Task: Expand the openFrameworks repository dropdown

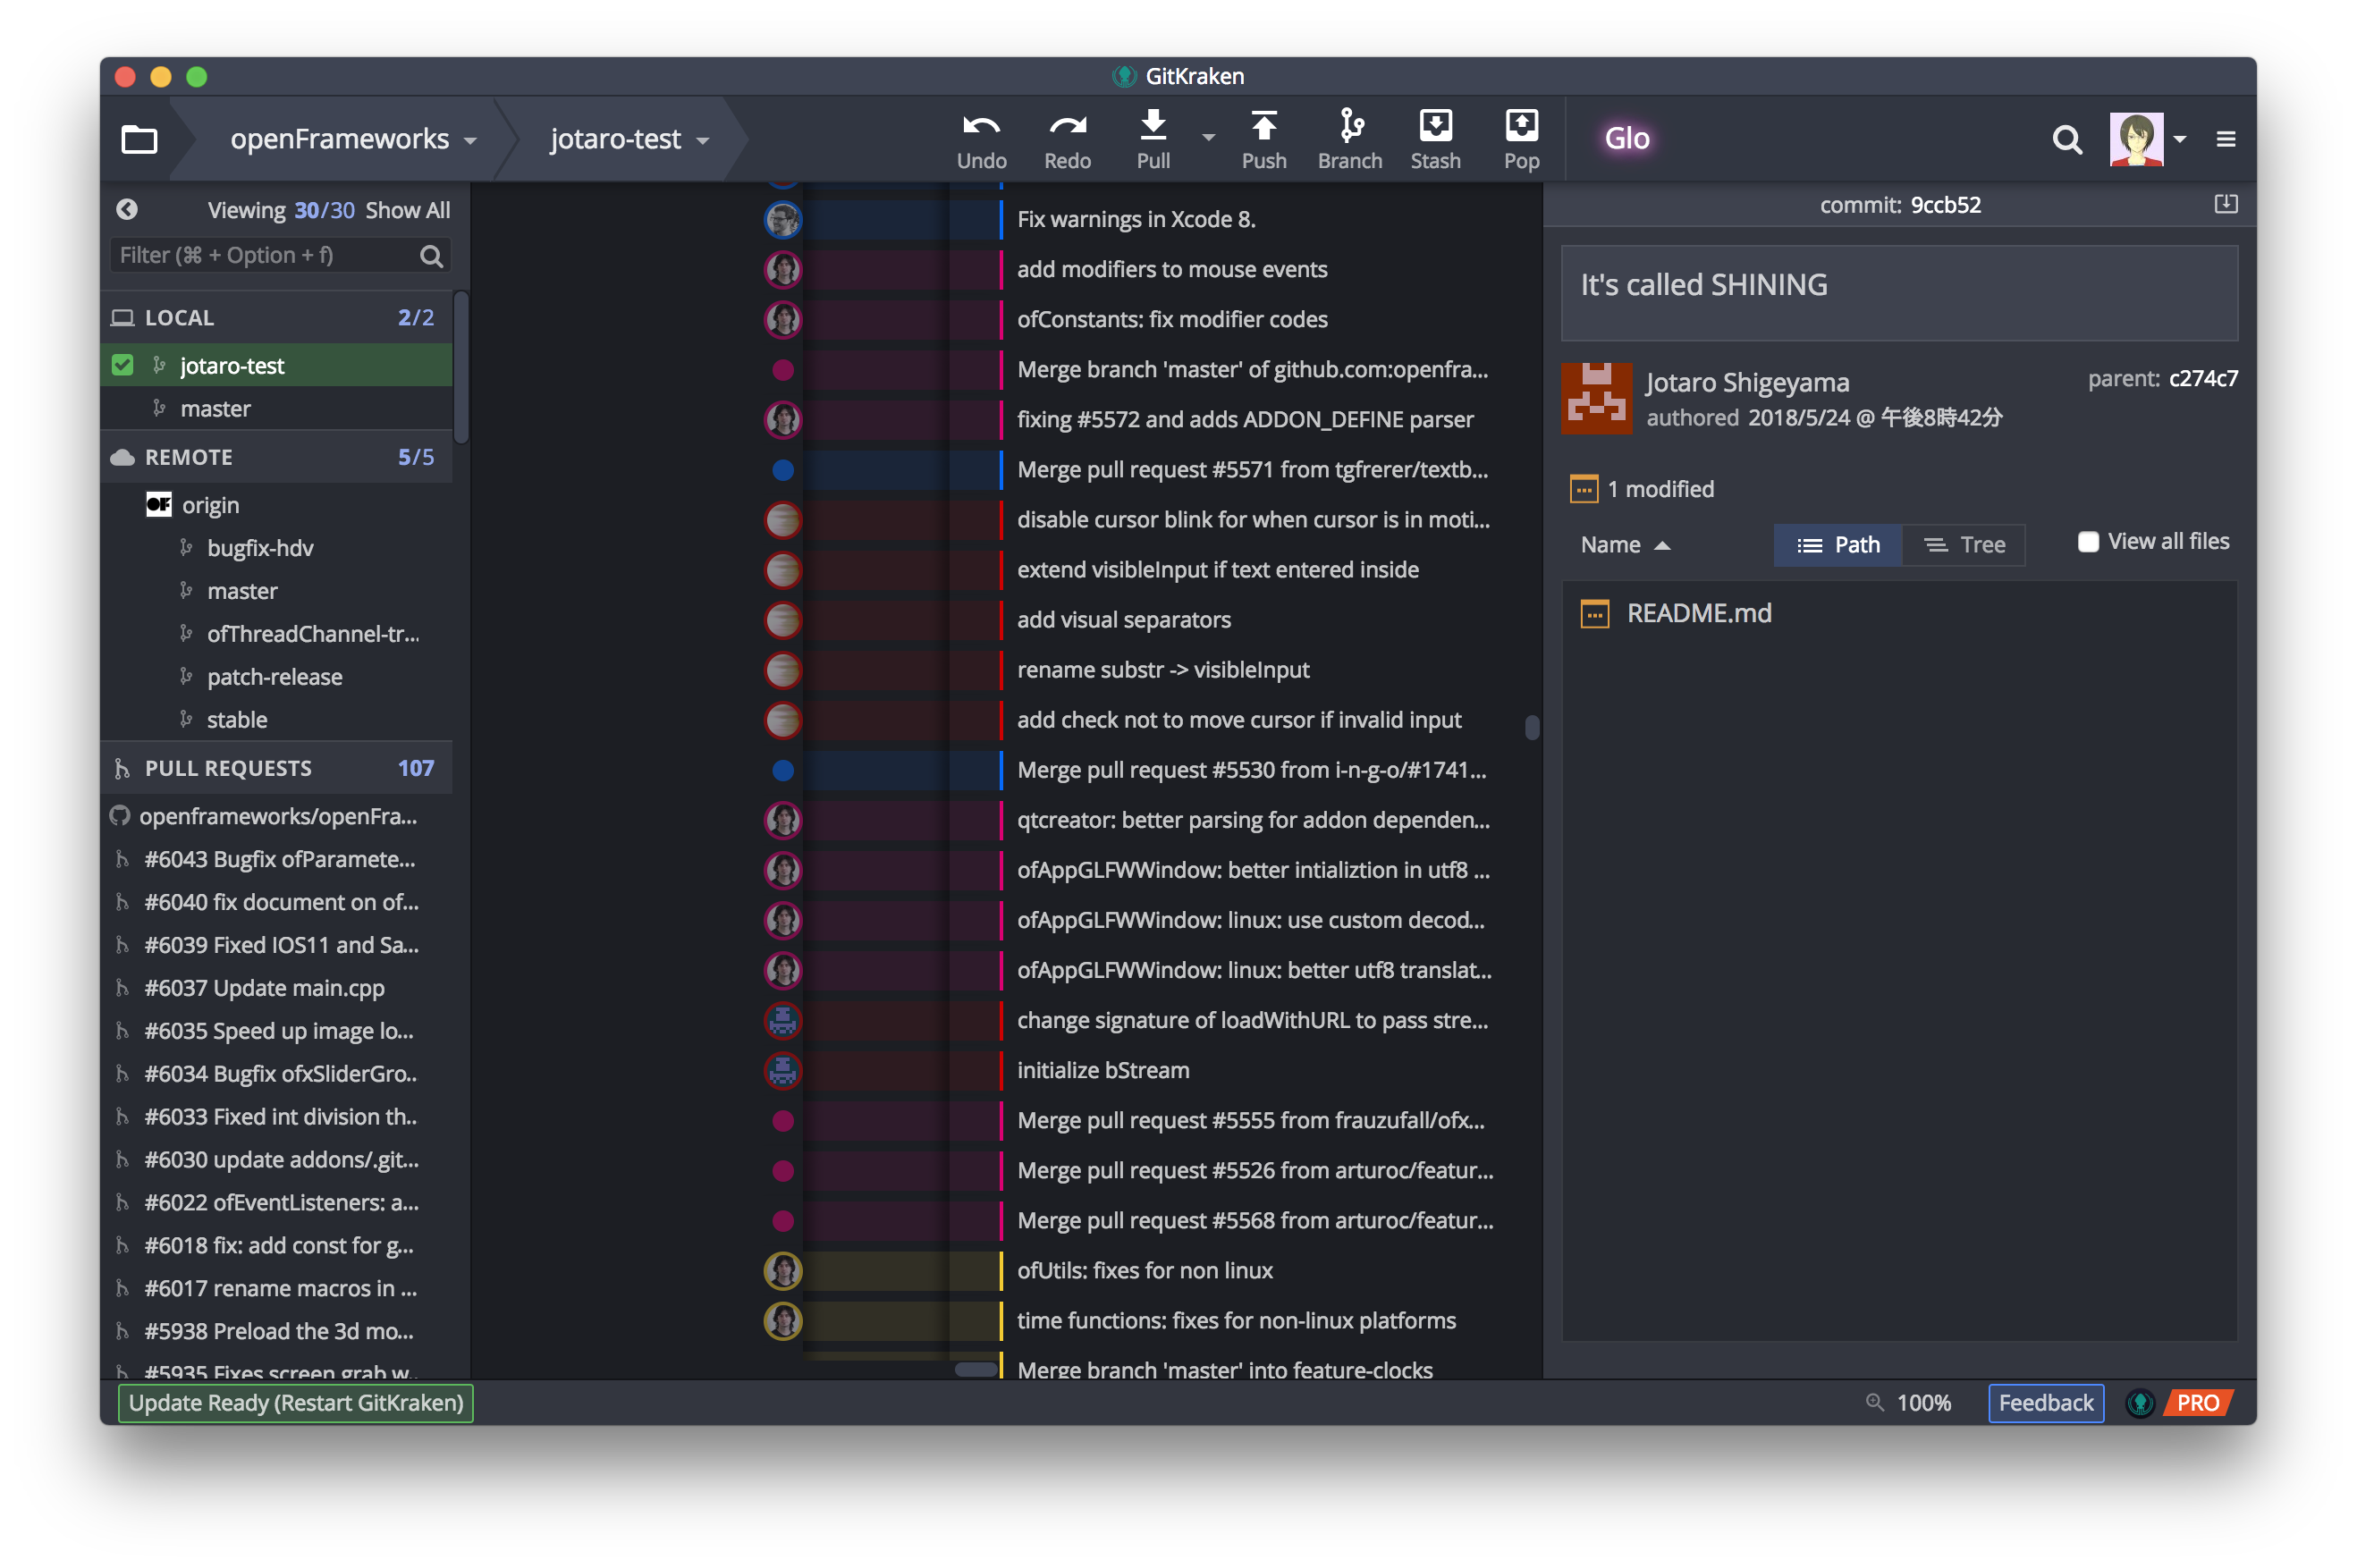Action: [x=471, y=140]
